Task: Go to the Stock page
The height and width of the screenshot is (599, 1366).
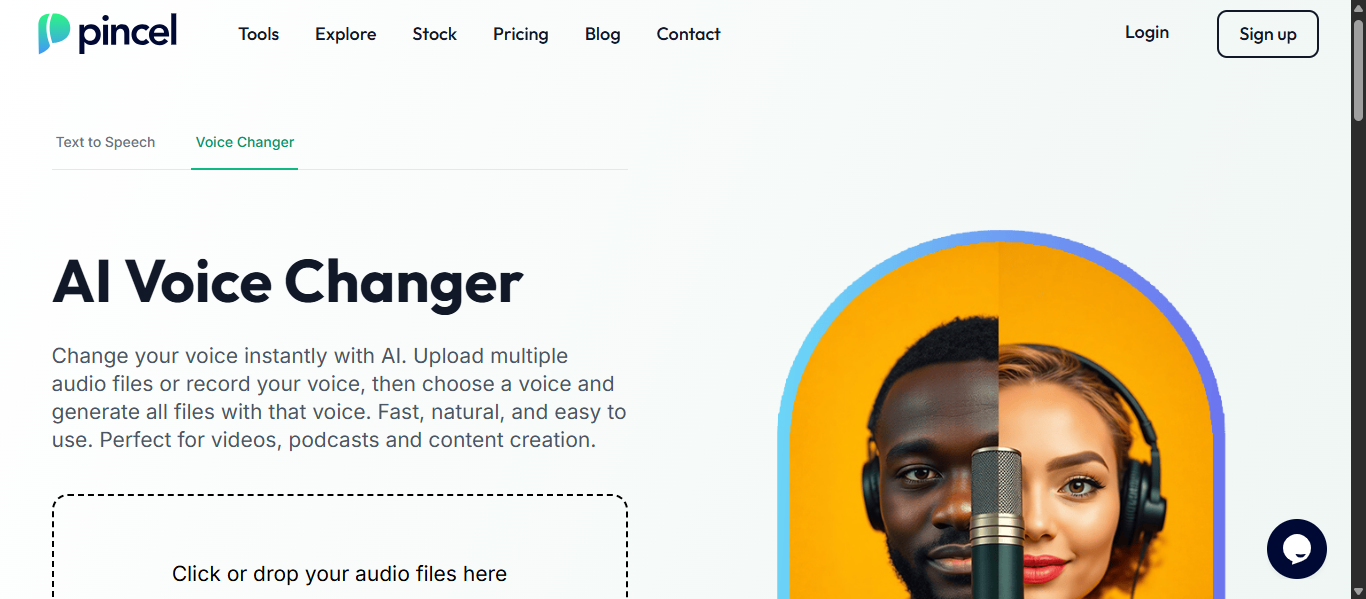Action: click(x=435, y=34)
